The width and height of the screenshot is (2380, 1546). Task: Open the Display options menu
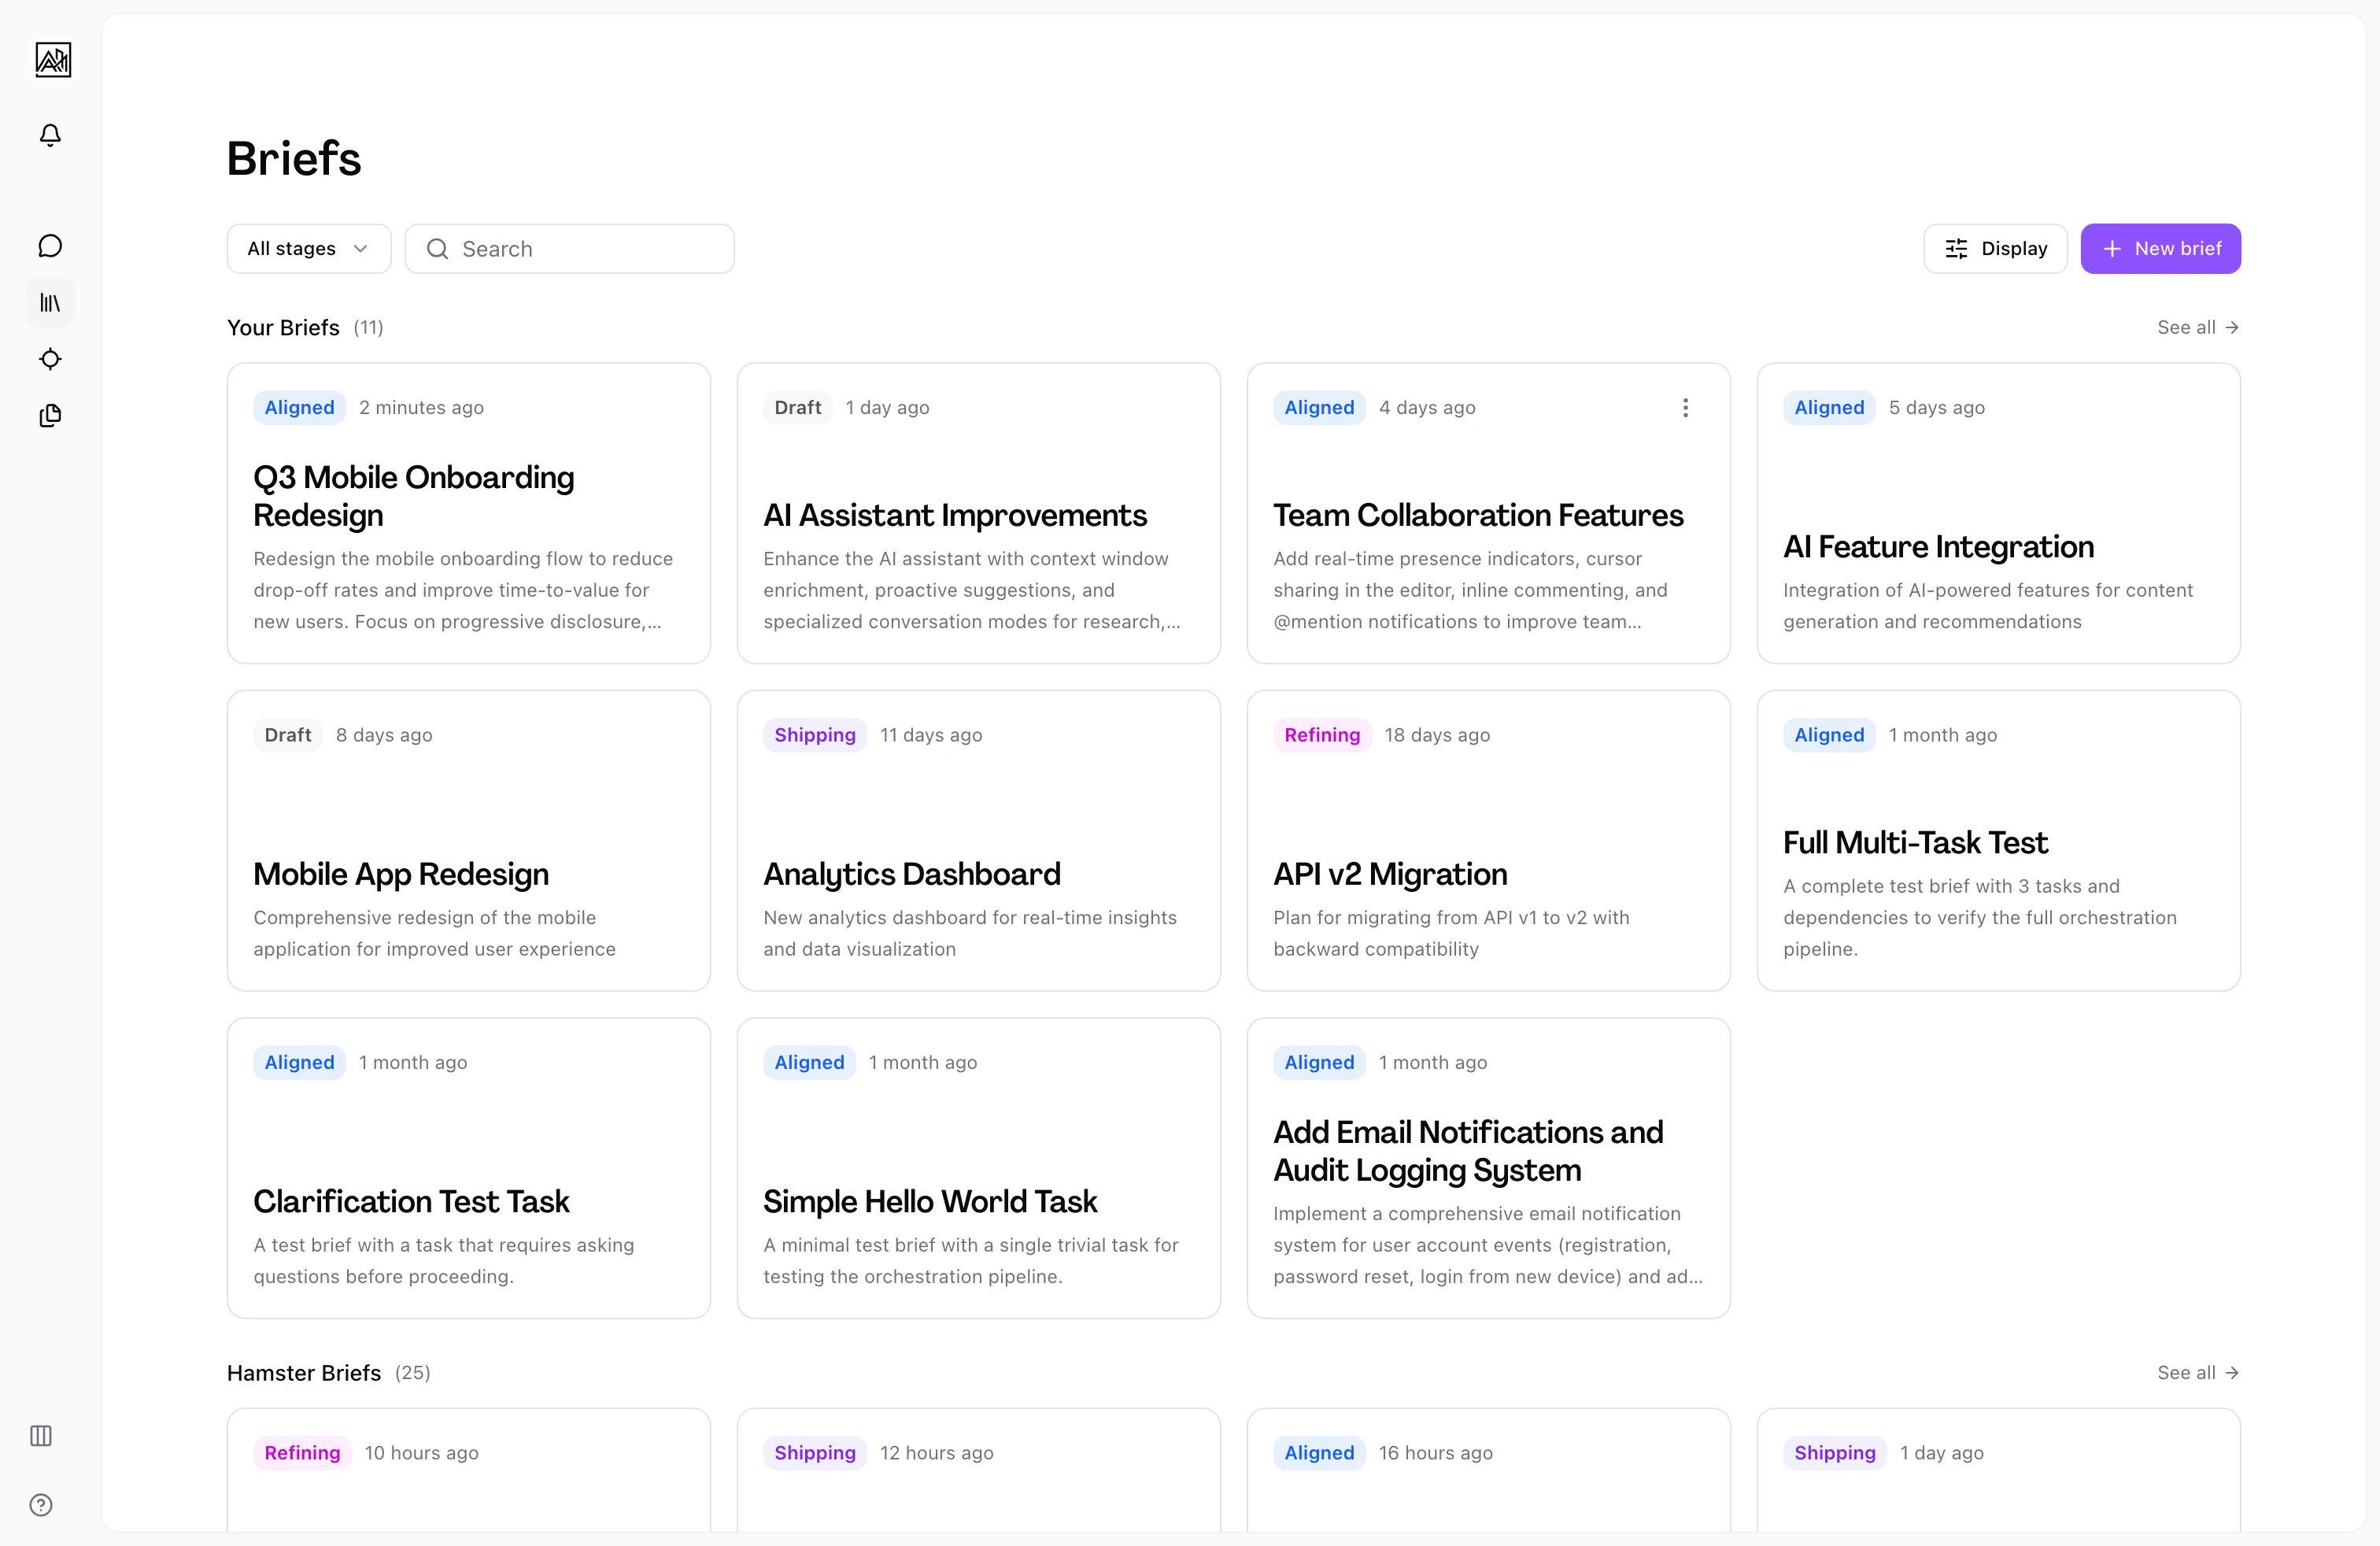pos(1995,249)
